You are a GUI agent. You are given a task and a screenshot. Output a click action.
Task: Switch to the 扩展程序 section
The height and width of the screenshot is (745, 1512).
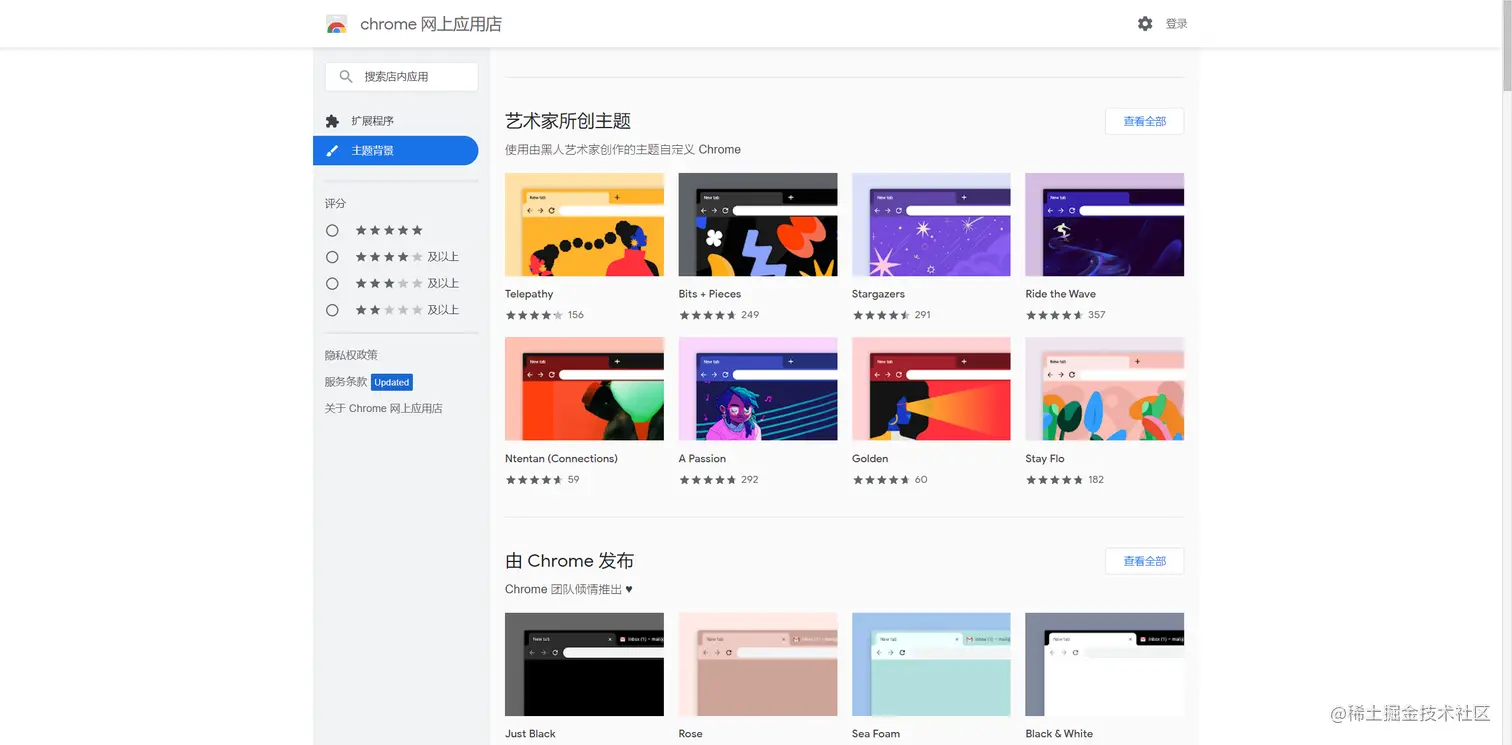(372, 120)
